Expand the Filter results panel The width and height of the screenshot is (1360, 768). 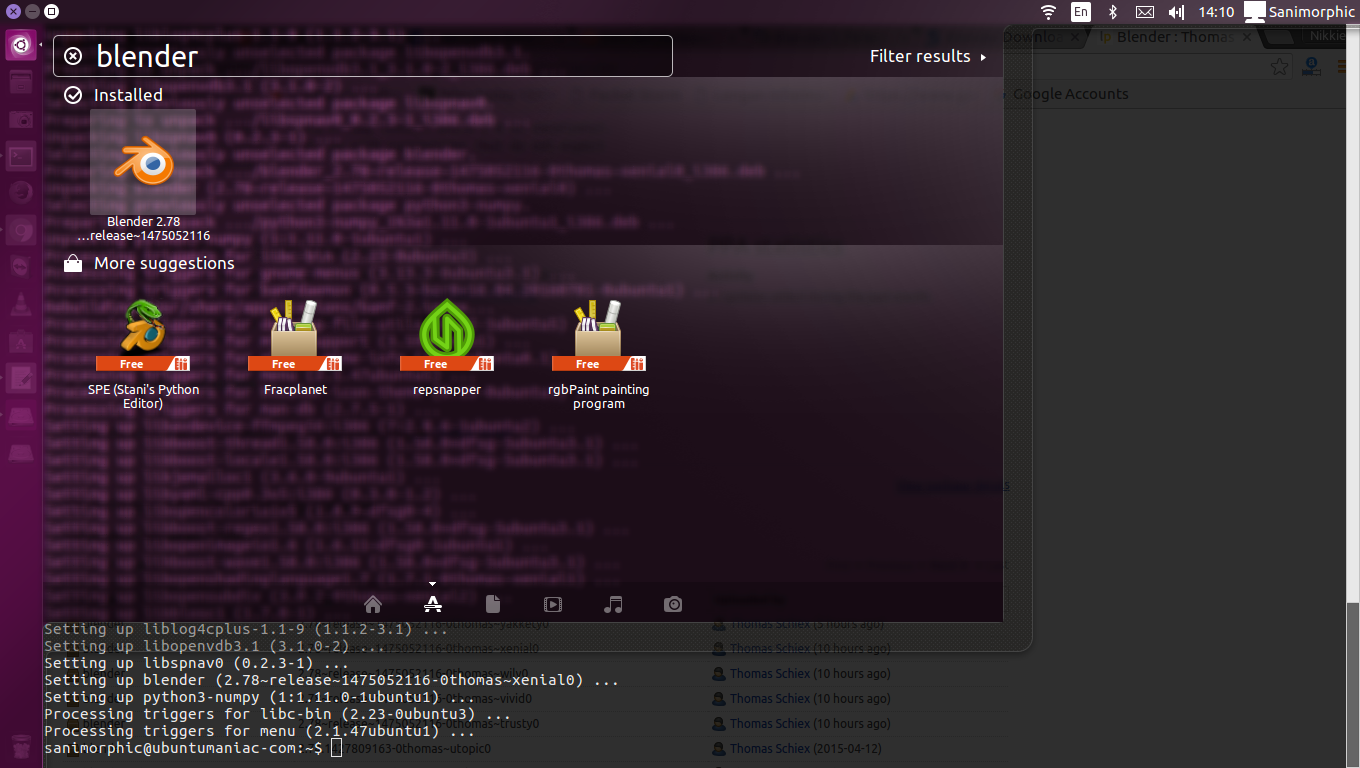[x=928, y=56]
